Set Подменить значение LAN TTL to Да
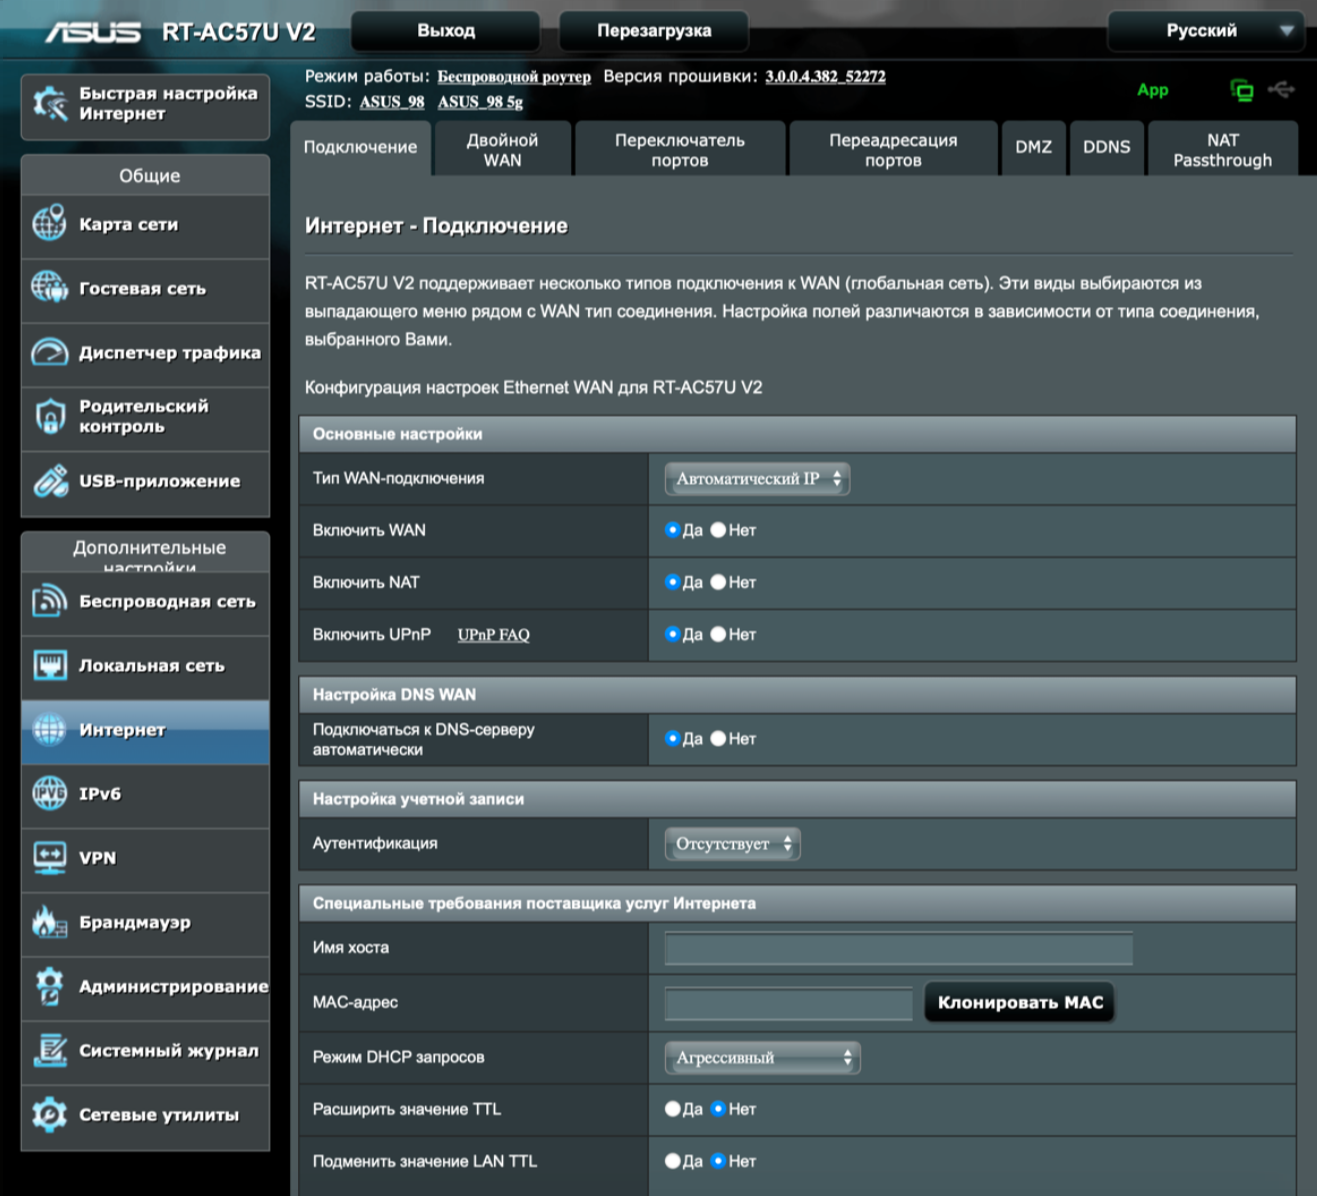1317x1196 pixels. [x=672, y=1161]
